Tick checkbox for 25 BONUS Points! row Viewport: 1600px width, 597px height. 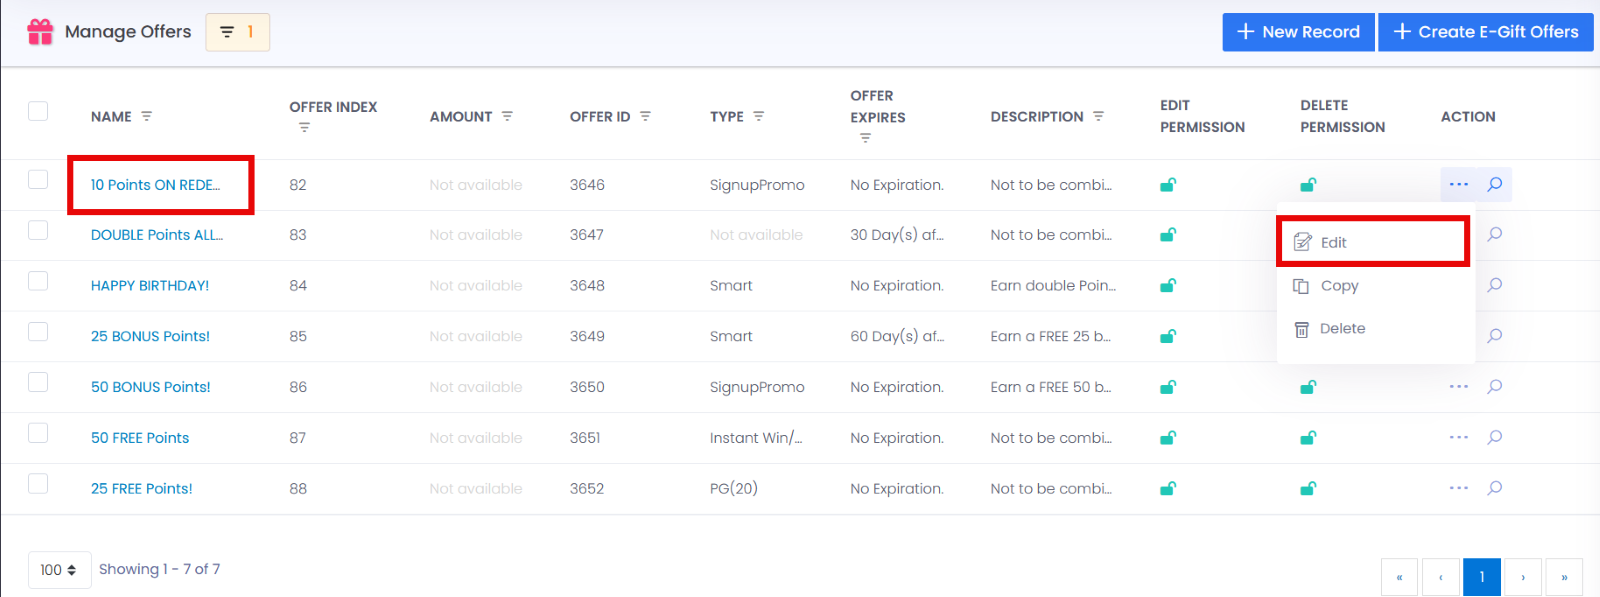coord(38,332)
